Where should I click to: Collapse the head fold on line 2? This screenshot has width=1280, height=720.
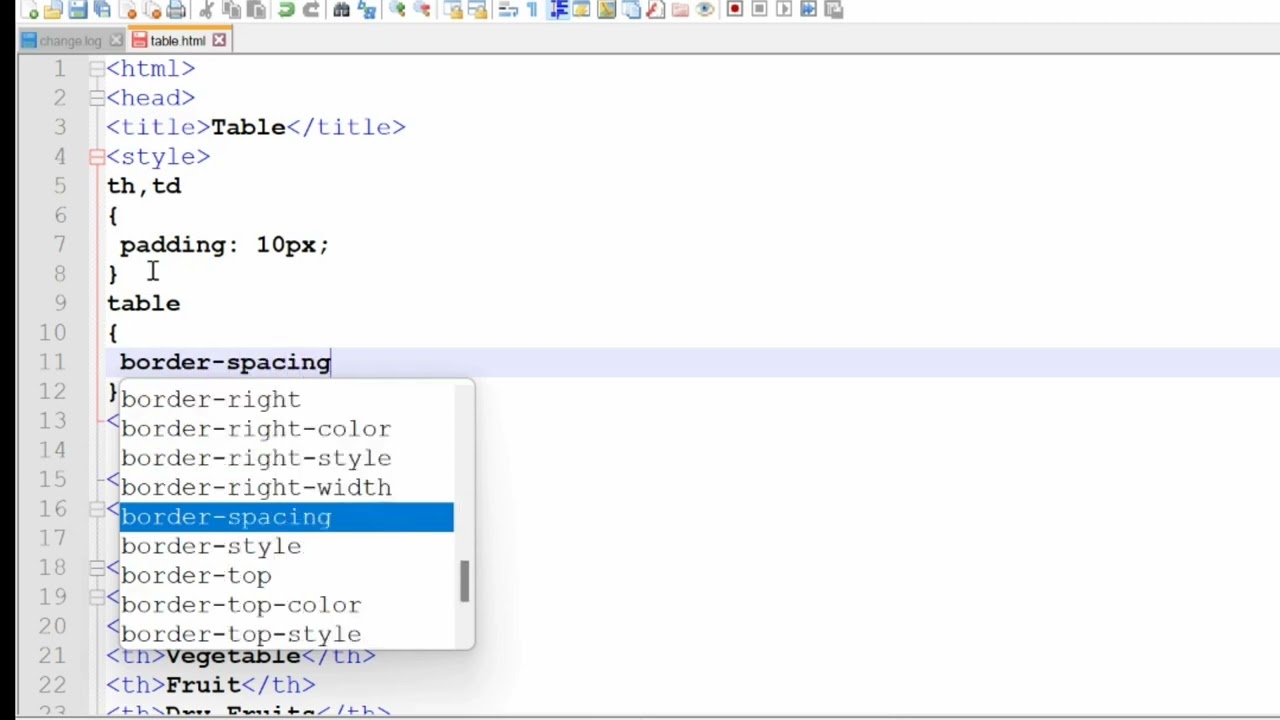tap(96, 98)
